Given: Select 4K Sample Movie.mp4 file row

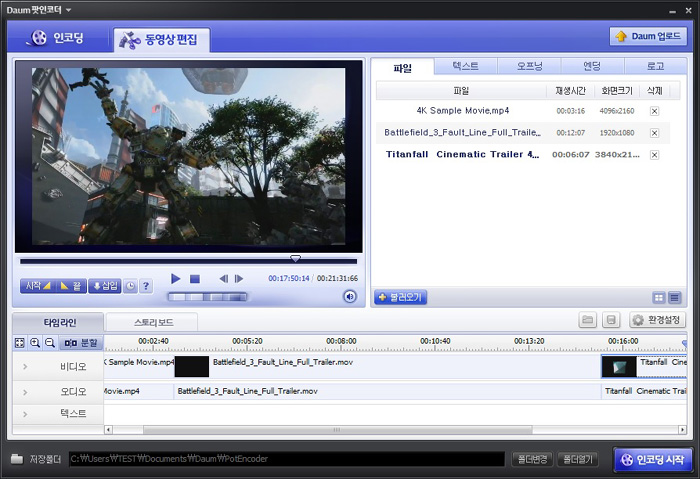Looking at the screenshot, I should pos(523,111).
